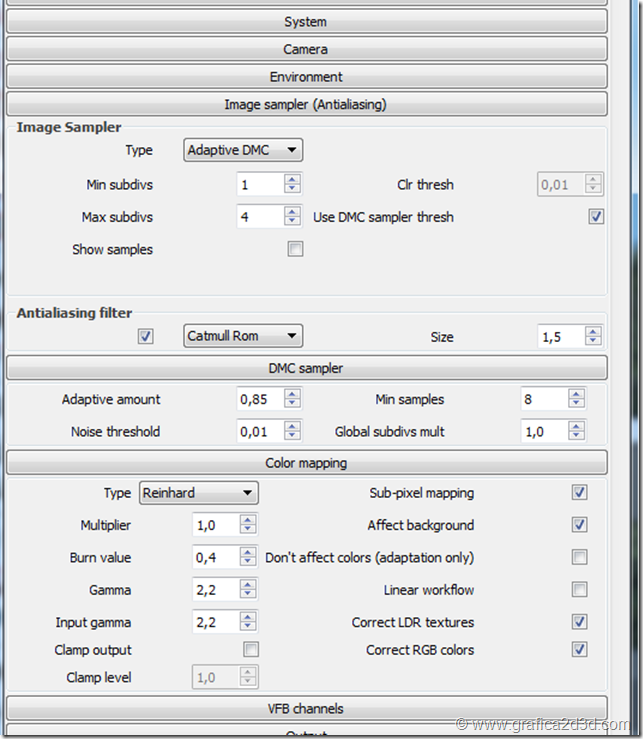Click the Min samples spinner arrows
643x739 pixels.
point(576,399)
